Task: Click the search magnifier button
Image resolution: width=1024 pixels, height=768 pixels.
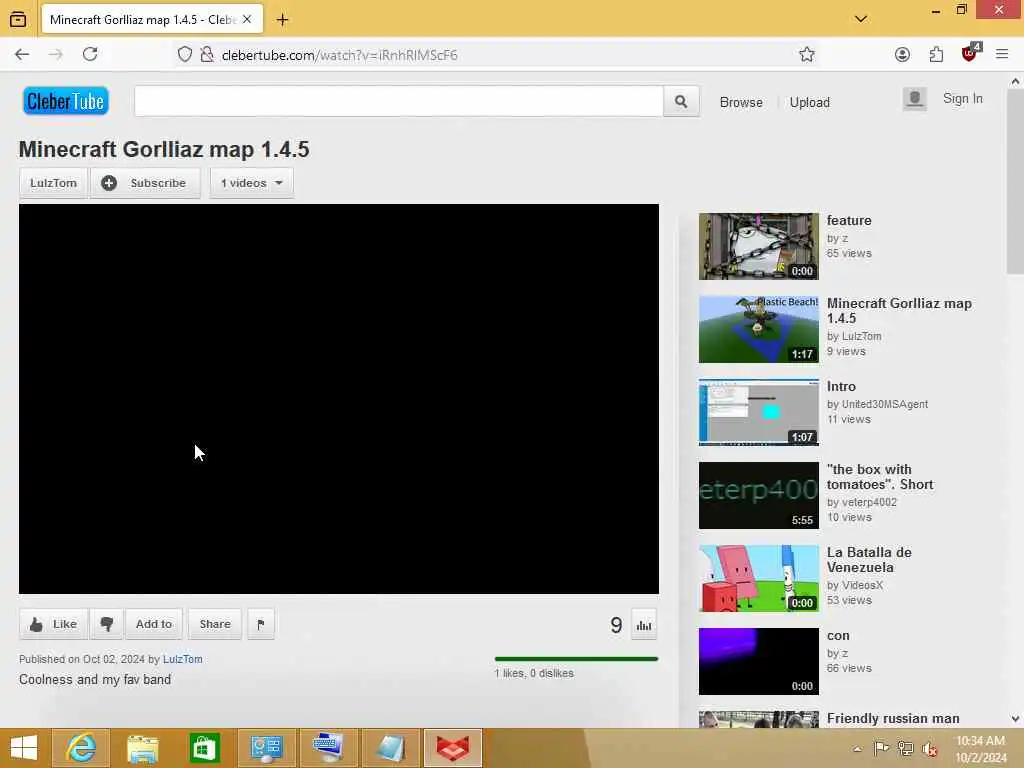Action: (681, 101)
